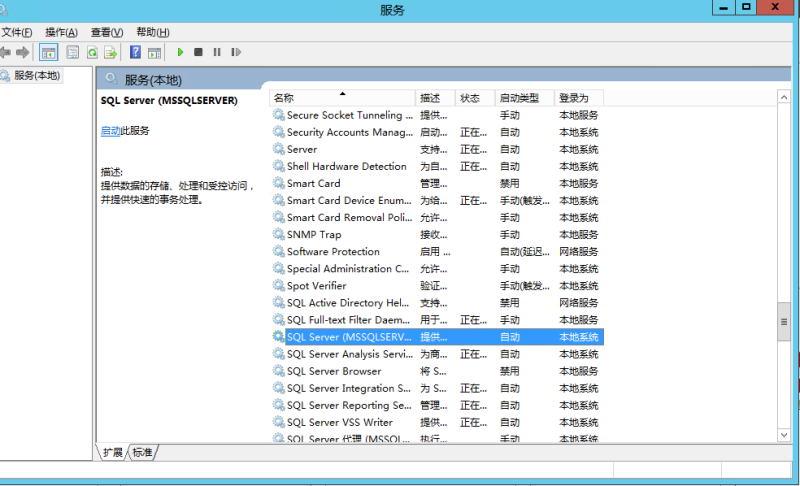Open the Properties toolbar icon
The width and height of the screenshot is (800, 486).
point(72,52)
